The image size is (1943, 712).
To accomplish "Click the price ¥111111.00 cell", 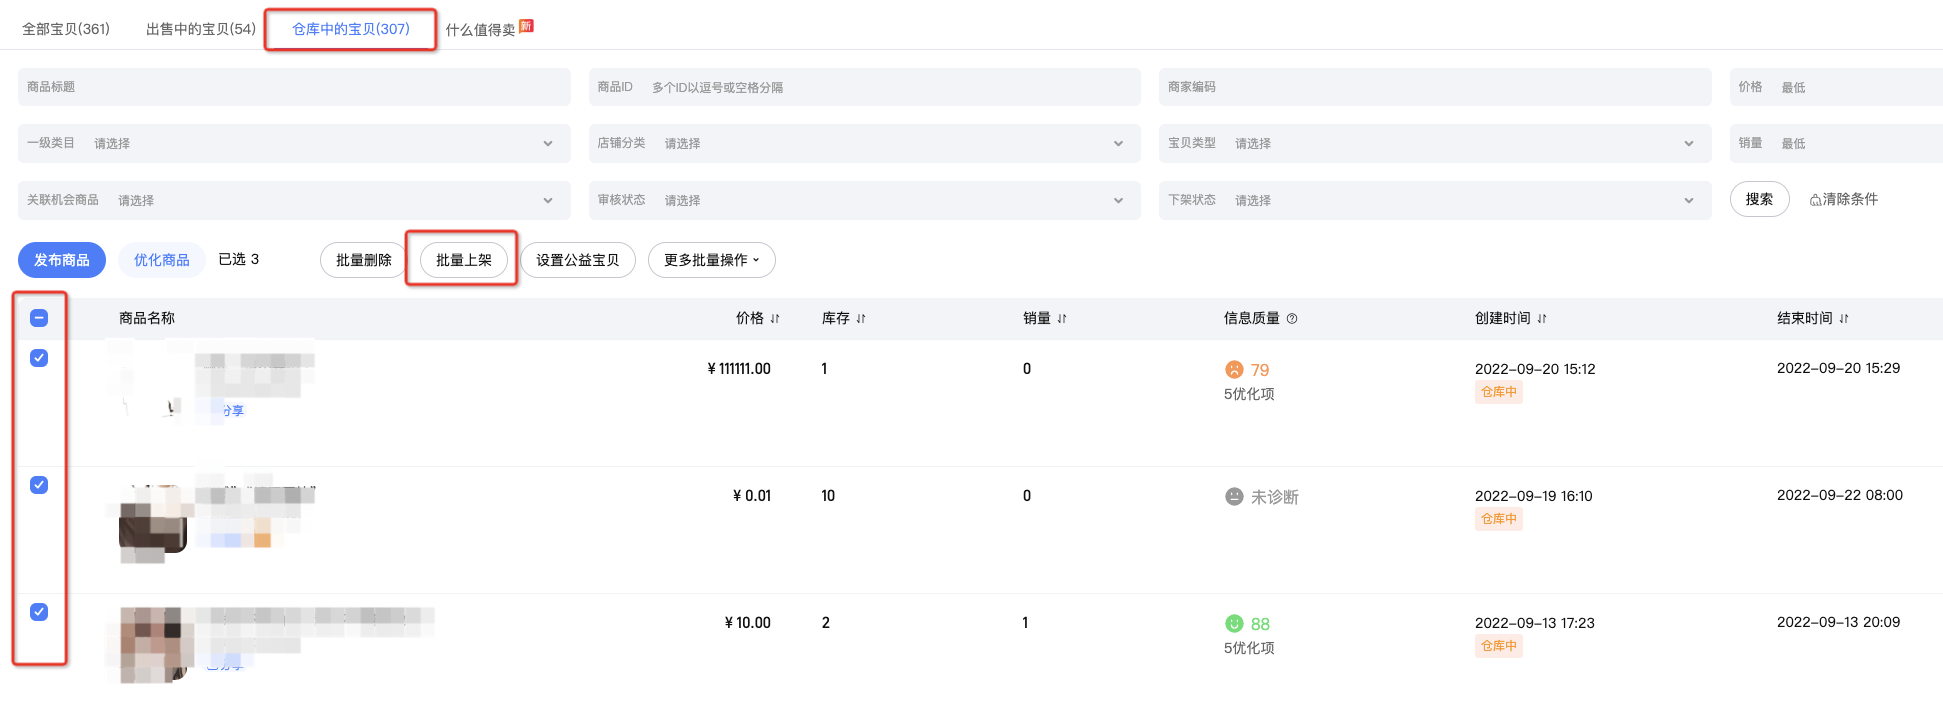I will [739, 369].
